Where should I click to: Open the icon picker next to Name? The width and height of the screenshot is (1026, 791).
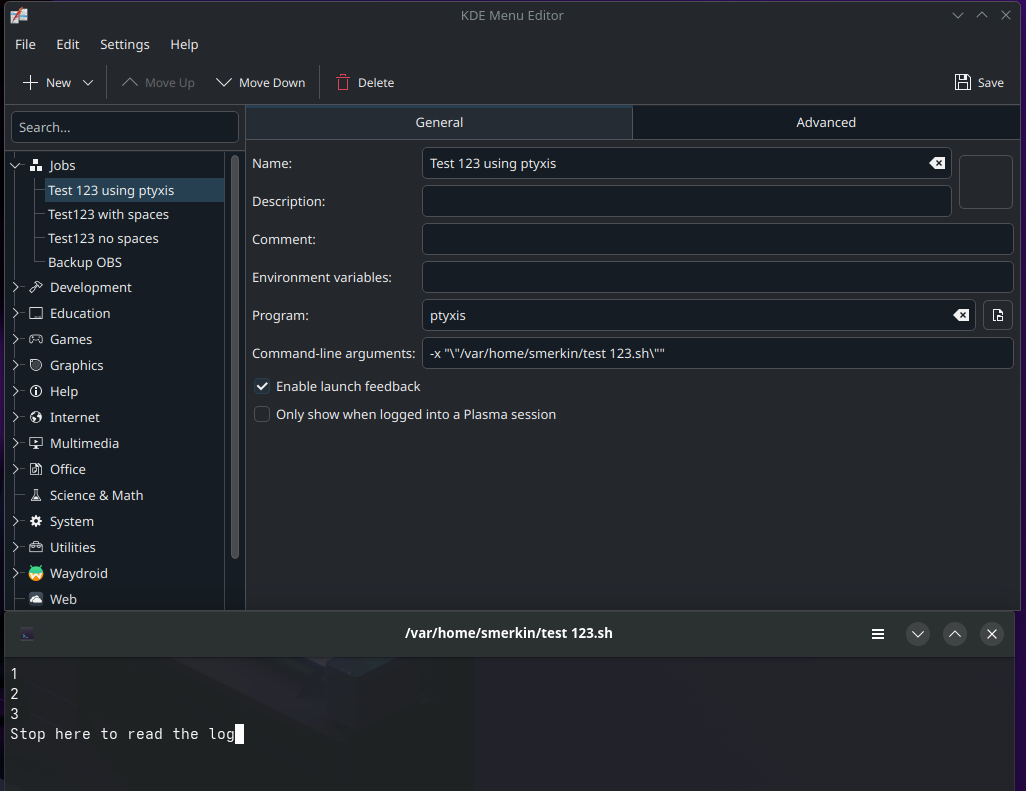pyautogui.click(x=985, y=181)
